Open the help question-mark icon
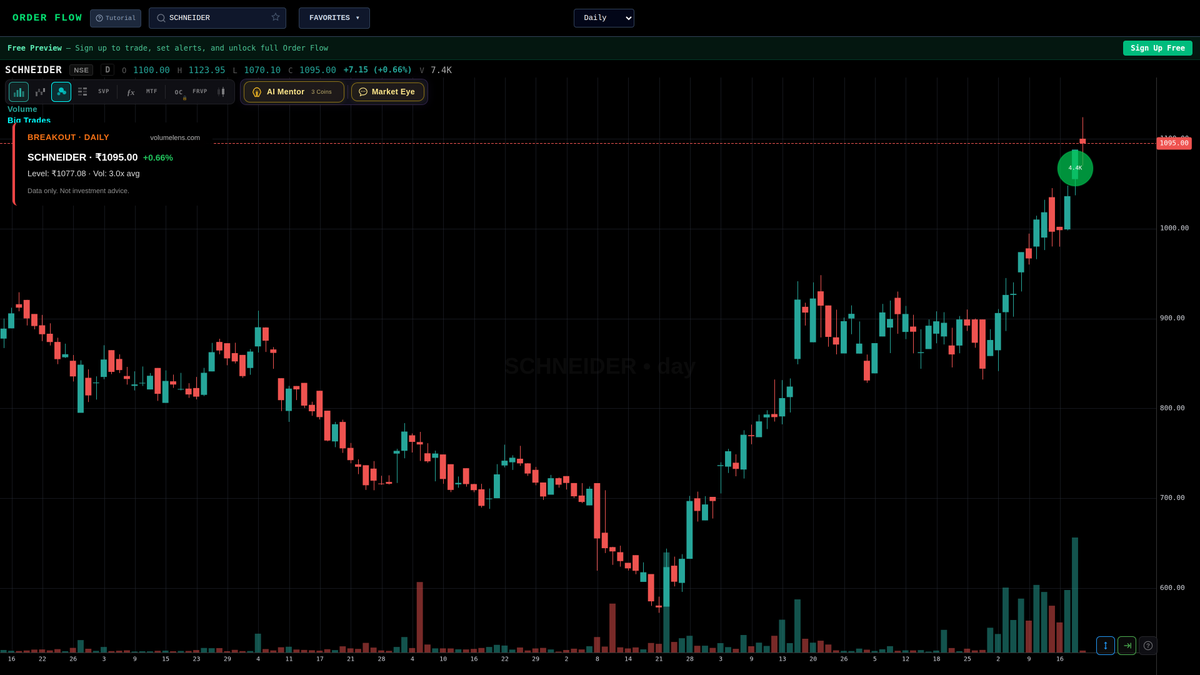The image size is (1200, 675). [1148, 645]
